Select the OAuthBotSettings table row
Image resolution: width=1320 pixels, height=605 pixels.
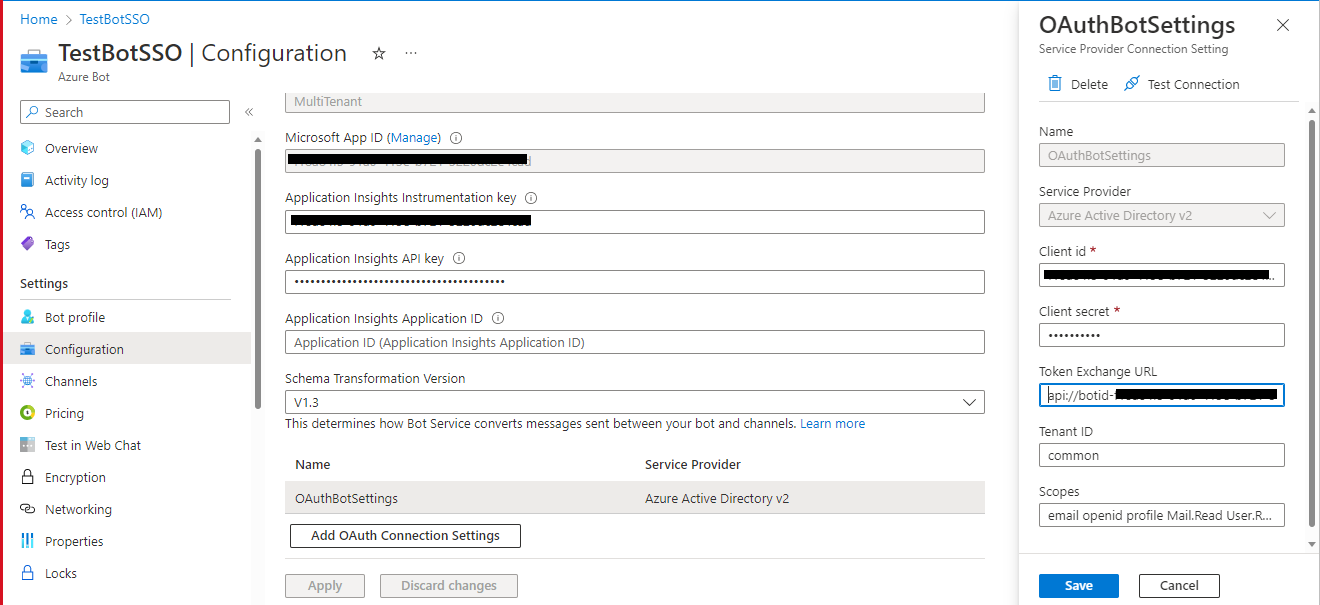635,497
